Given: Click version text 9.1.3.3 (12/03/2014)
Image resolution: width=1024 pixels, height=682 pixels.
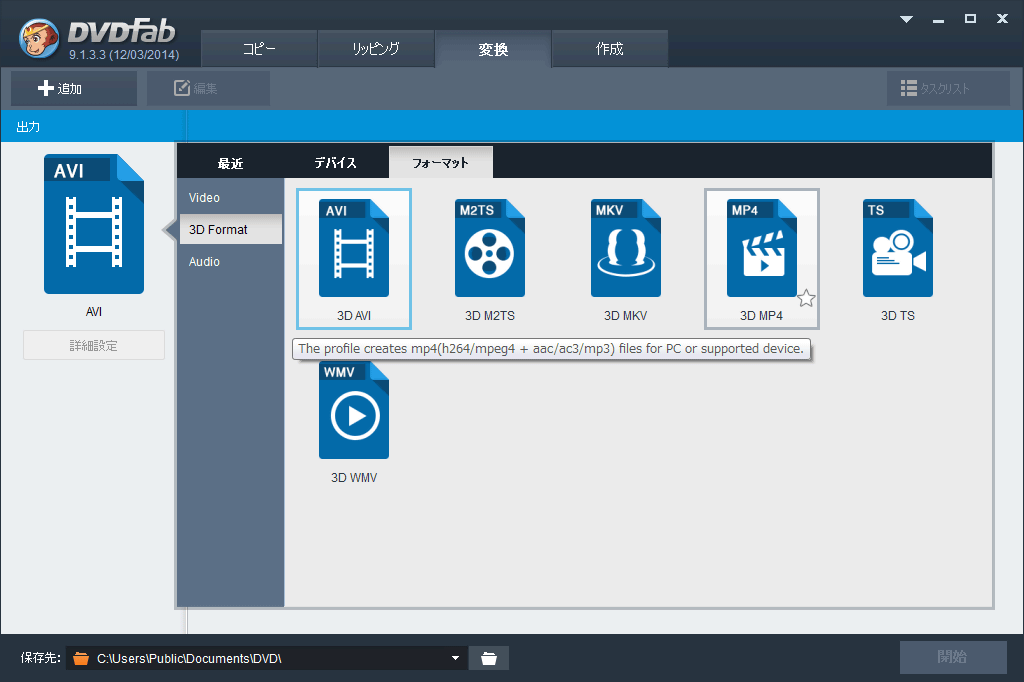Looking at the screenshot, I should [x=124, y=55].
